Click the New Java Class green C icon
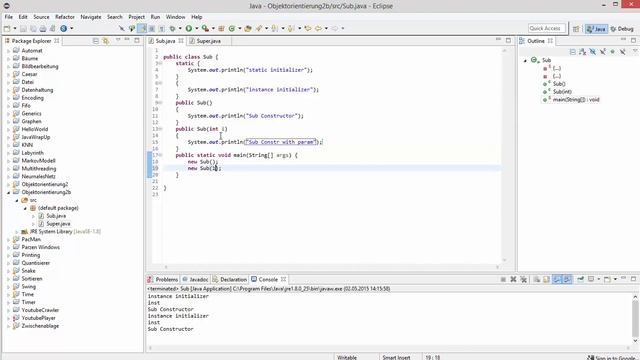This screenshot has width=640, height=360. tap(232, 29)
